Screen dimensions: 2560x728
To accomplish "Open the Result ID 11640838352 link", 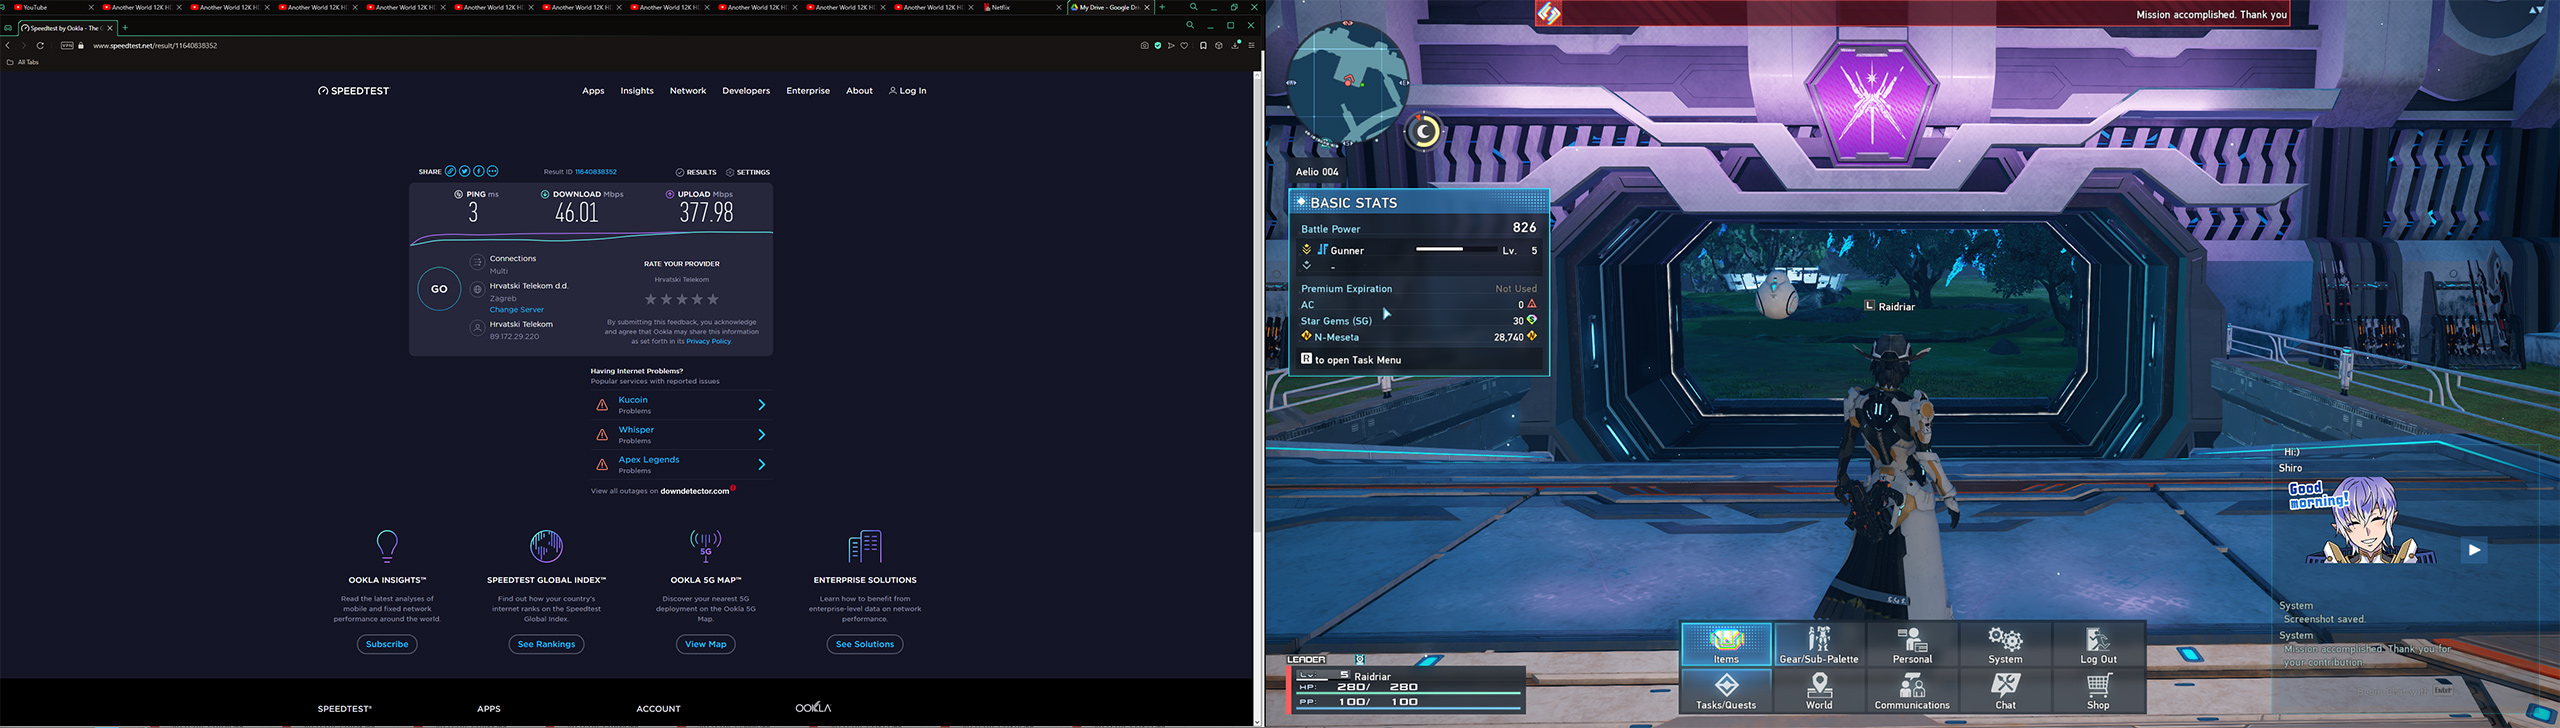I will [x=596, y=172].
